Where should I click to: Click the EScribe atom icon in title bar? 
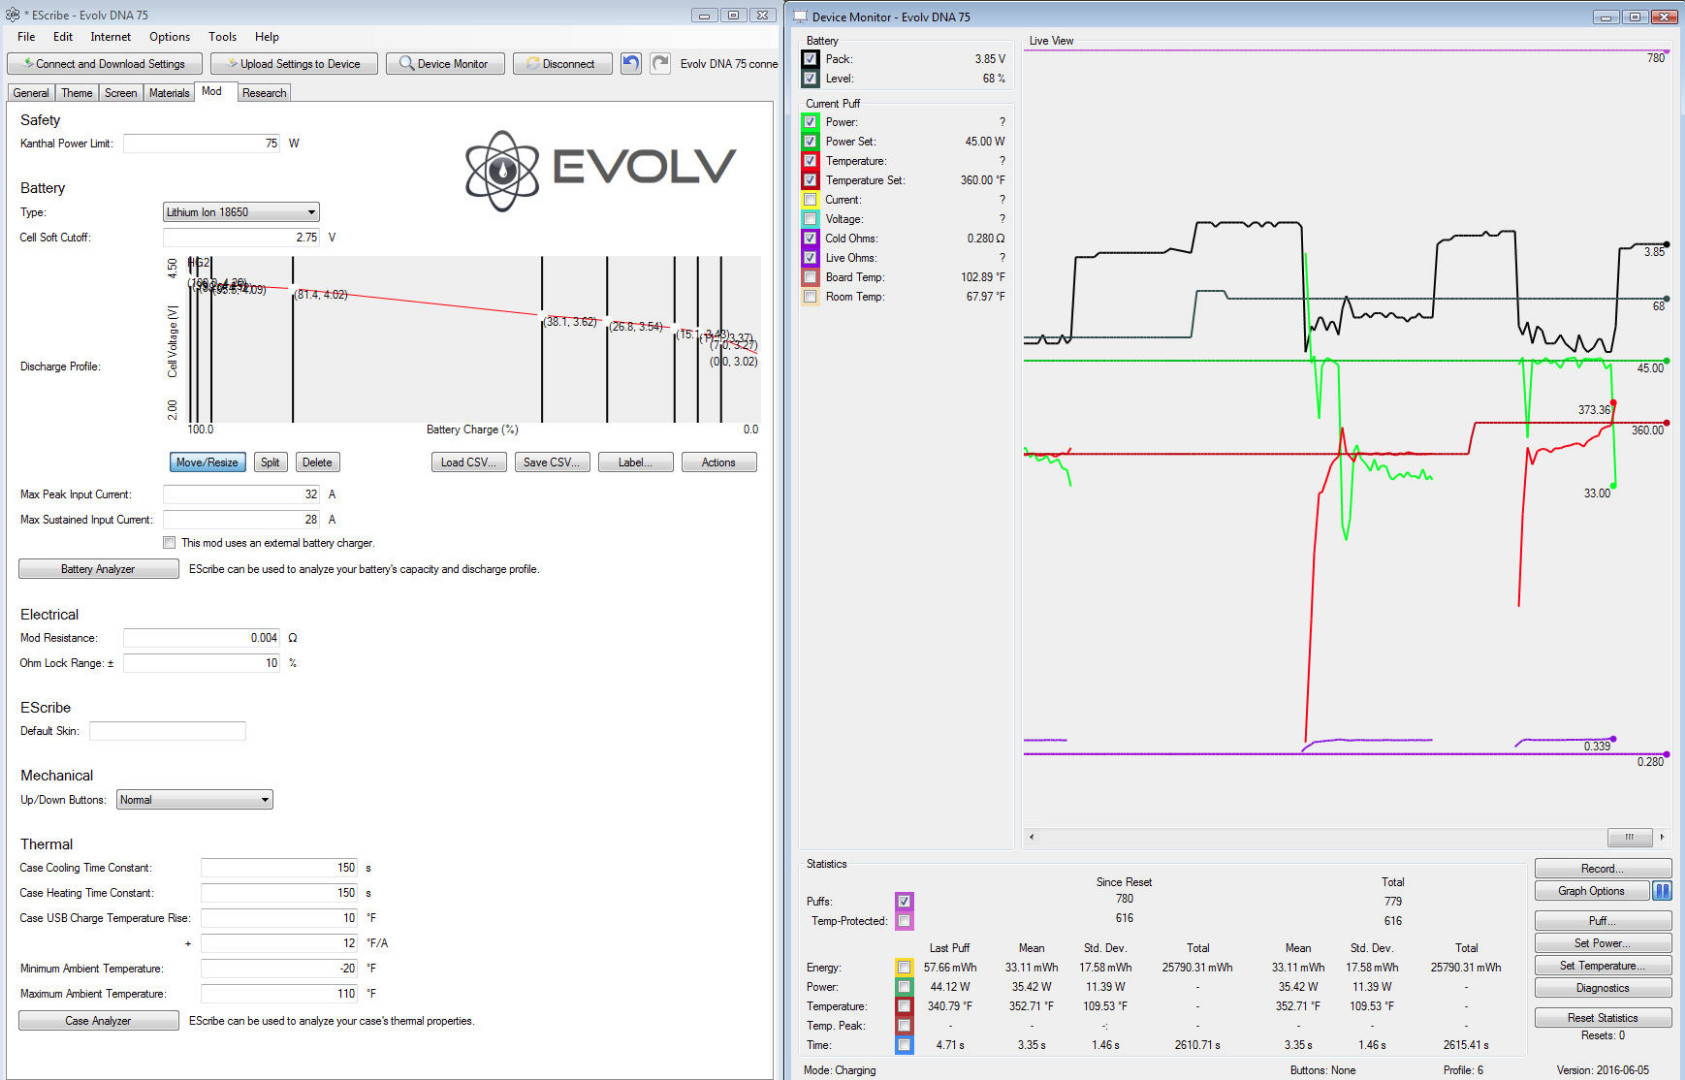(x=12, y=15)
